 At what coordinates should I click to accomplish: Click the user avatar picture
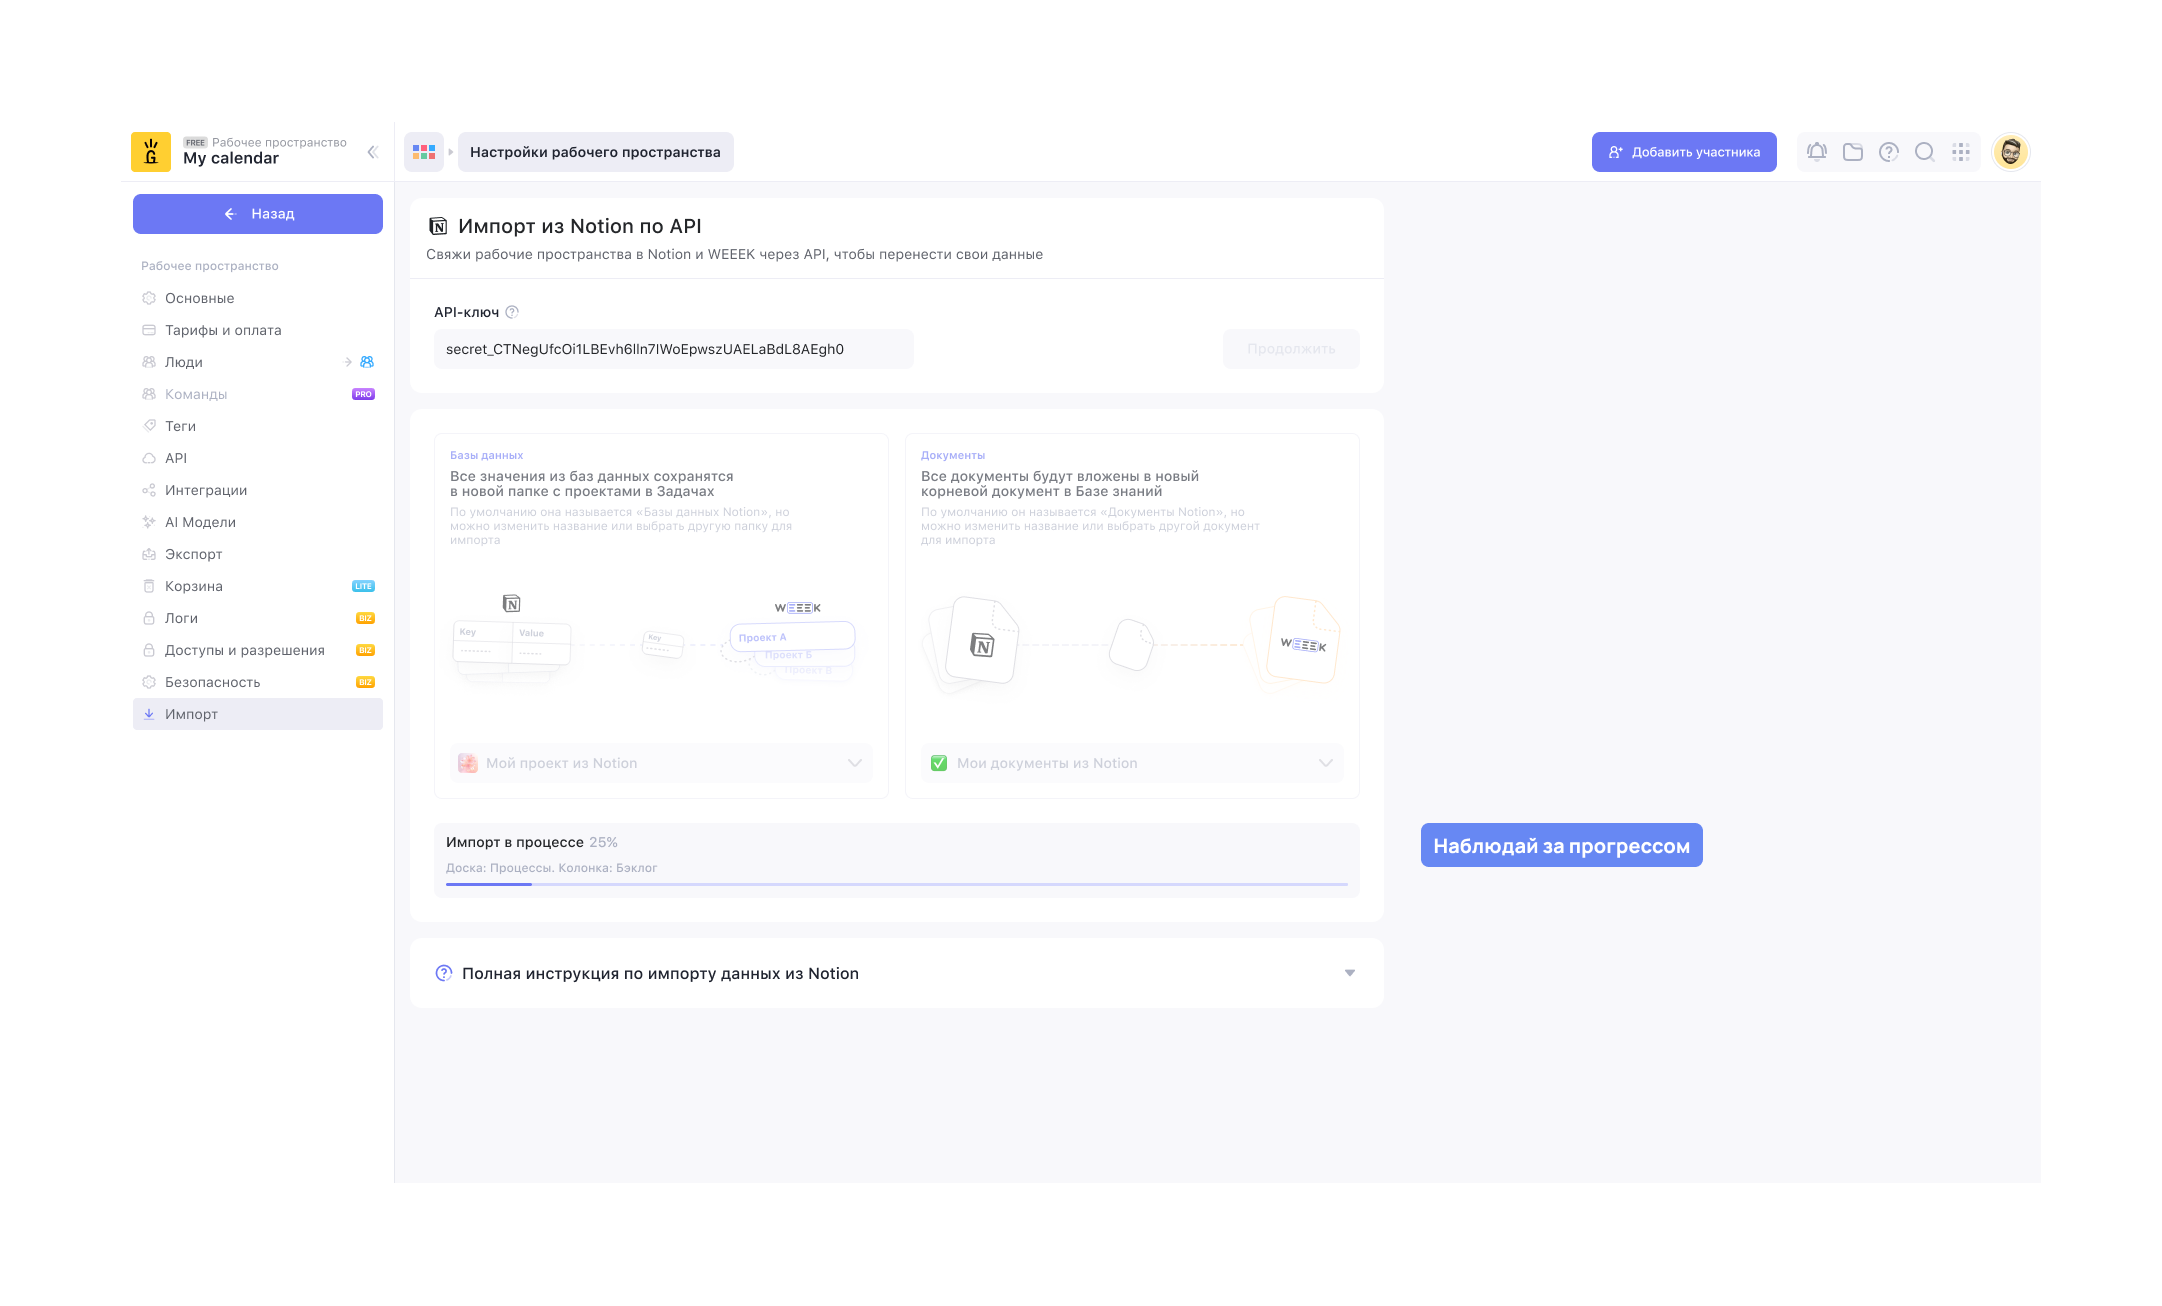[x=2010, y=152]
